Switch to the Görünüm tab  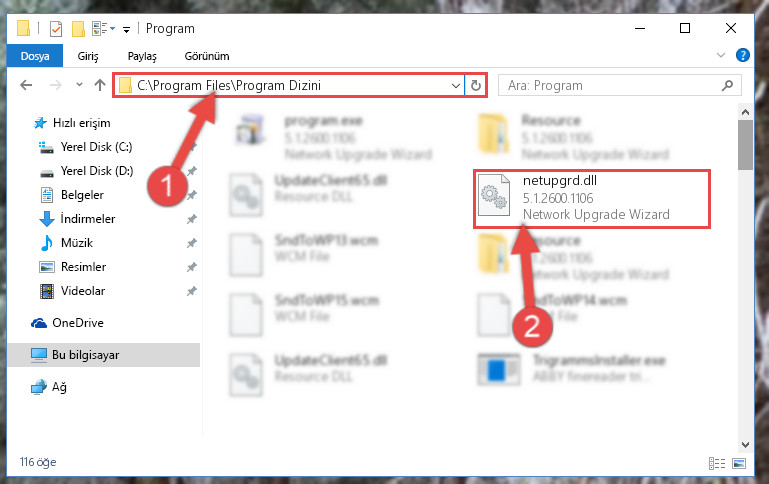point(207,56)
